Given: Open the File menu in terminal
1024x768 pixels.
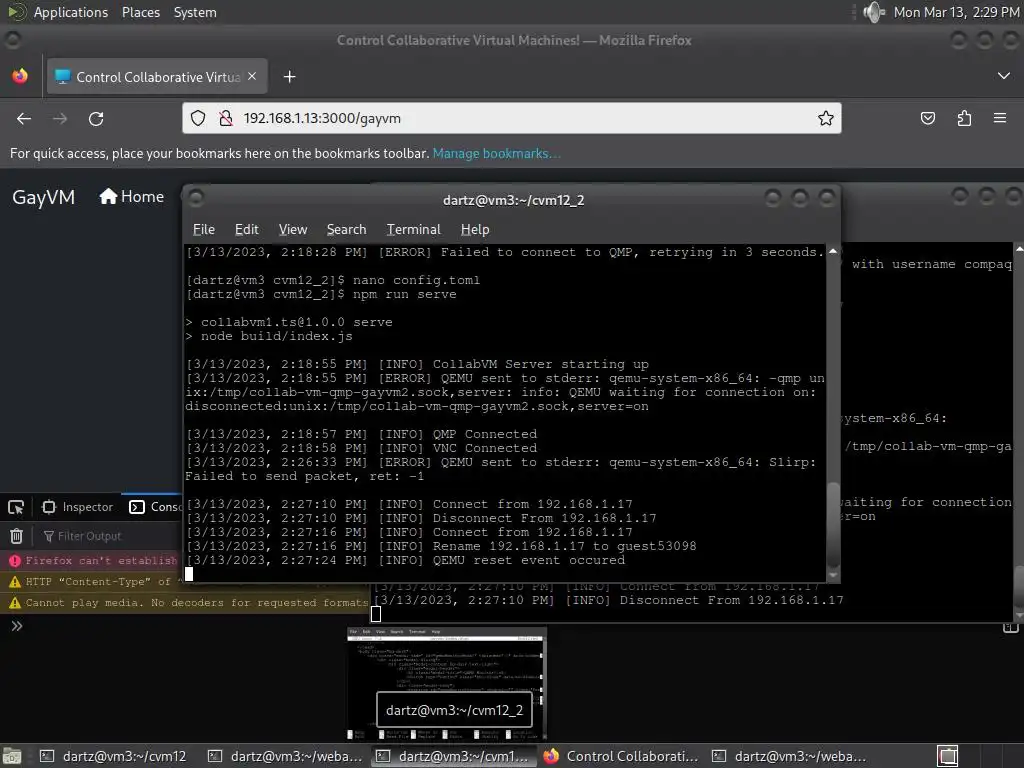Looking at the screenshot, I should pyautogui.click(x=204, y=229).
